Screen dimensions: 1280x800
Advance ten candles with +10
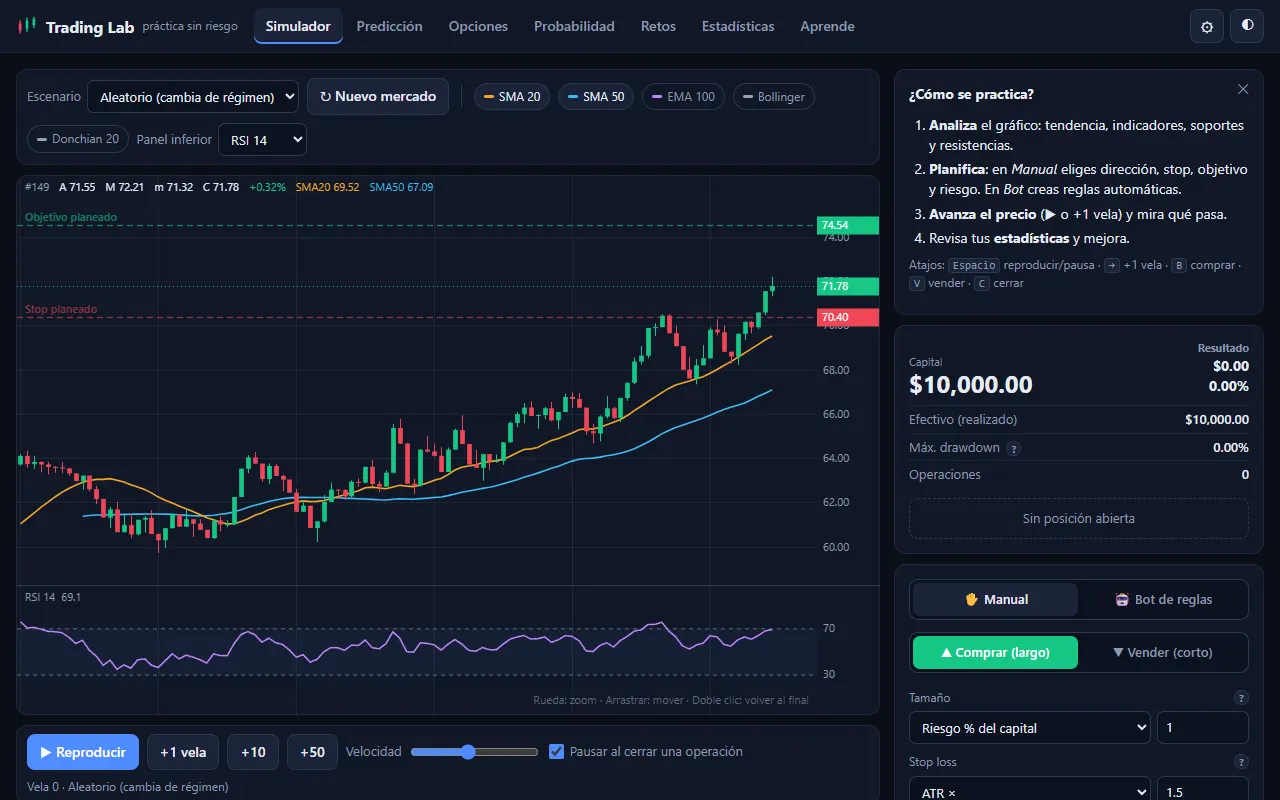(x=253, y=752)
